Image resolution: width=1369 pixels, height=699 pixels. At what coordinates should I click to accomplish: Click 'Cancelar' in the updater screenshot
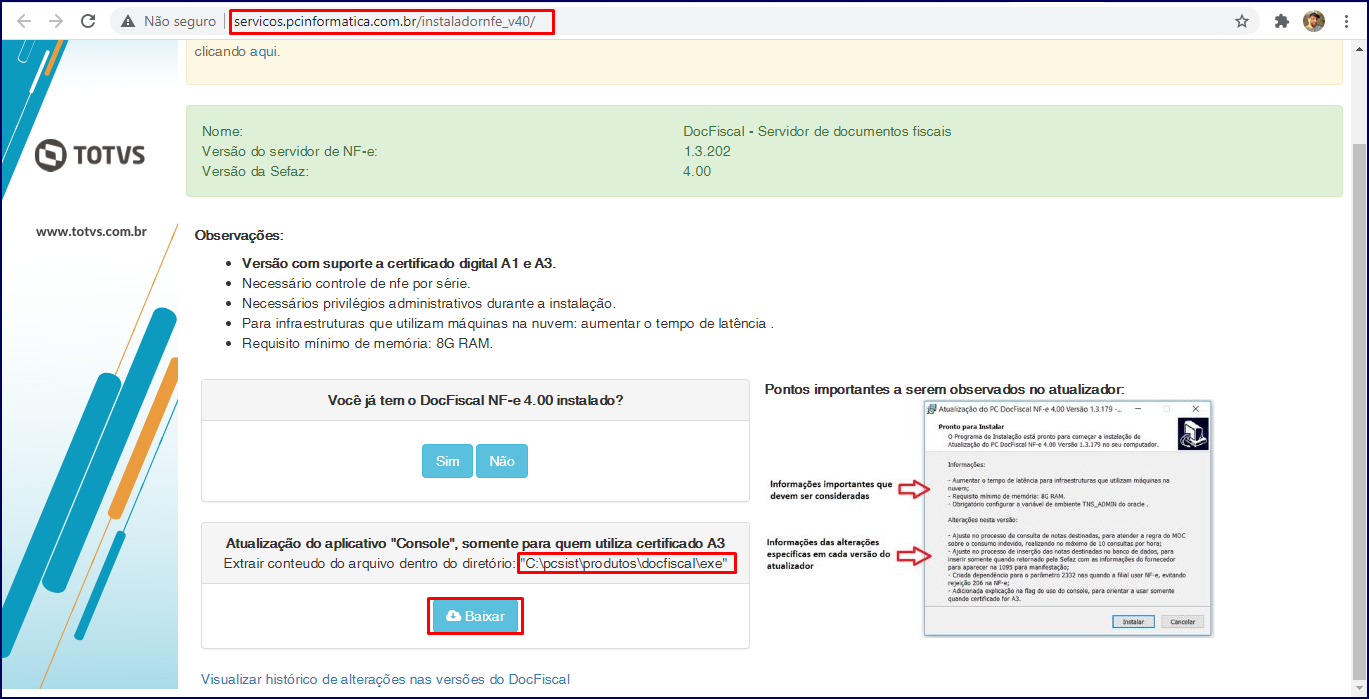tap(1182, 621)
